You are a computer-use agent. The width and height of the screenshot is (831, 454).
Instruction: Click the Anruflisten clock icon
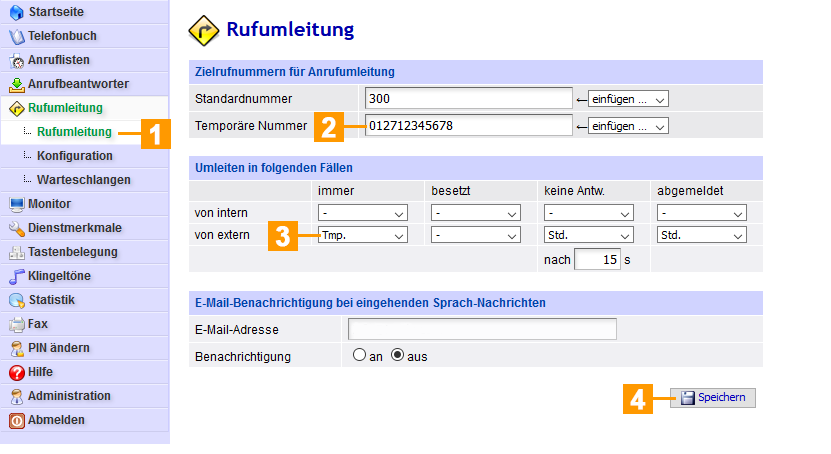coord(16,60)
